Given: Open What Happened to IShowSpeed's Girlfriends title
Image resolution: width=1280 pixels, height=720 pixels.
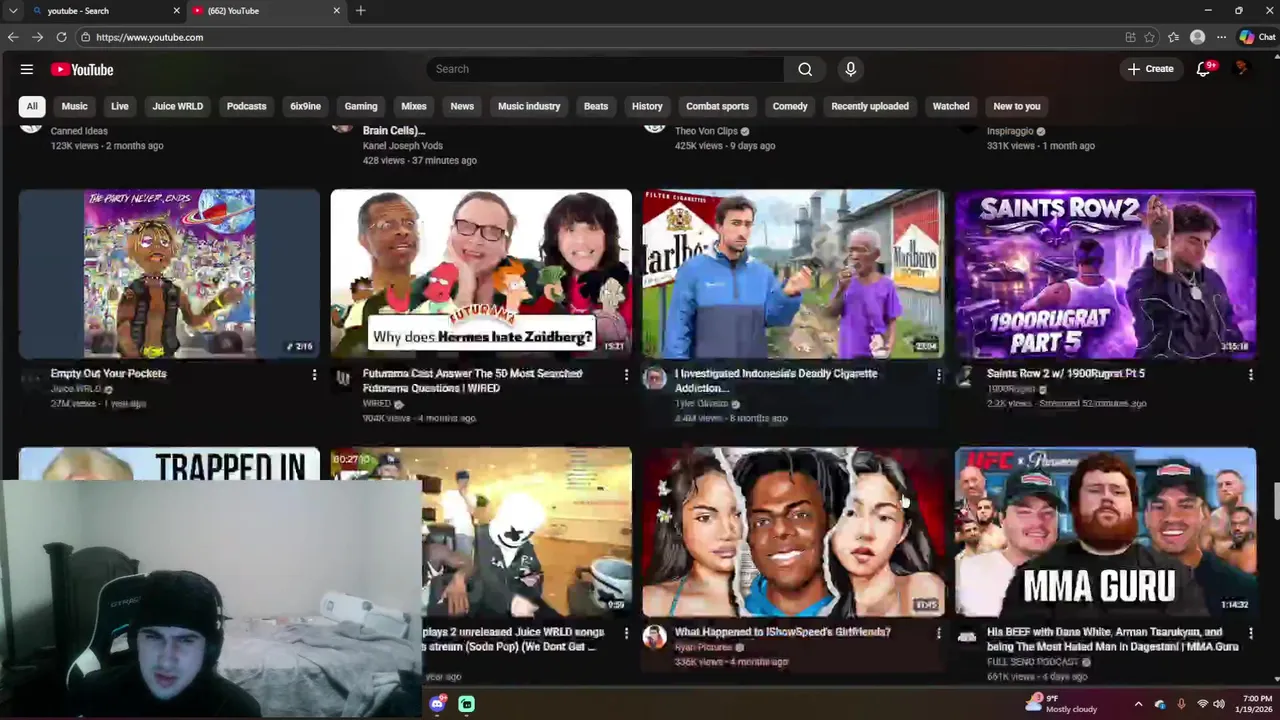Looking at the screenshot, I should click(x=782, y=632).
